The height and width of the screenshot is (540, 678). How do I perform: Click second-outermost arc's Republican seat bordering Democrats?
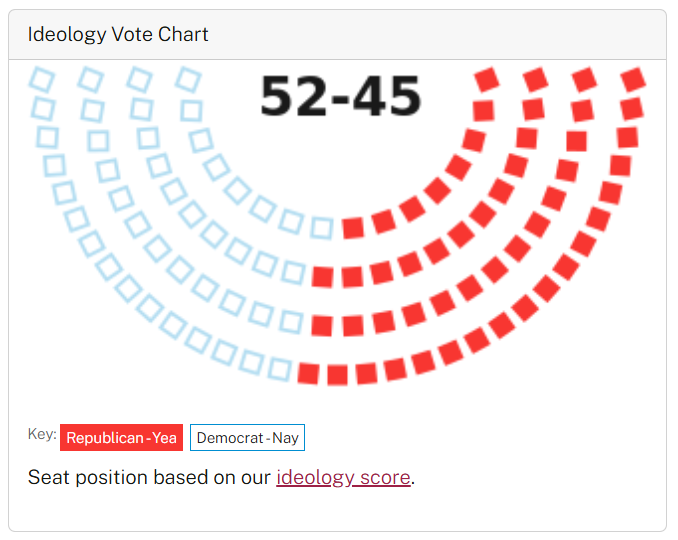pyautogui.click(x=322, y=326)
